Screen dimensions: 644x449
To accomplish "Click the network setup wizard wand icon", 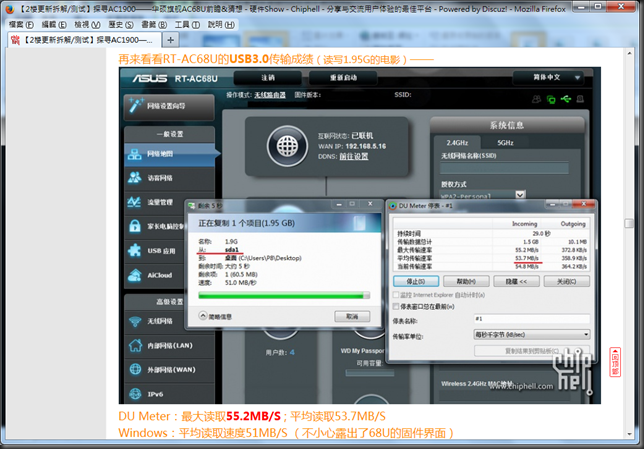I will (136, 106).
